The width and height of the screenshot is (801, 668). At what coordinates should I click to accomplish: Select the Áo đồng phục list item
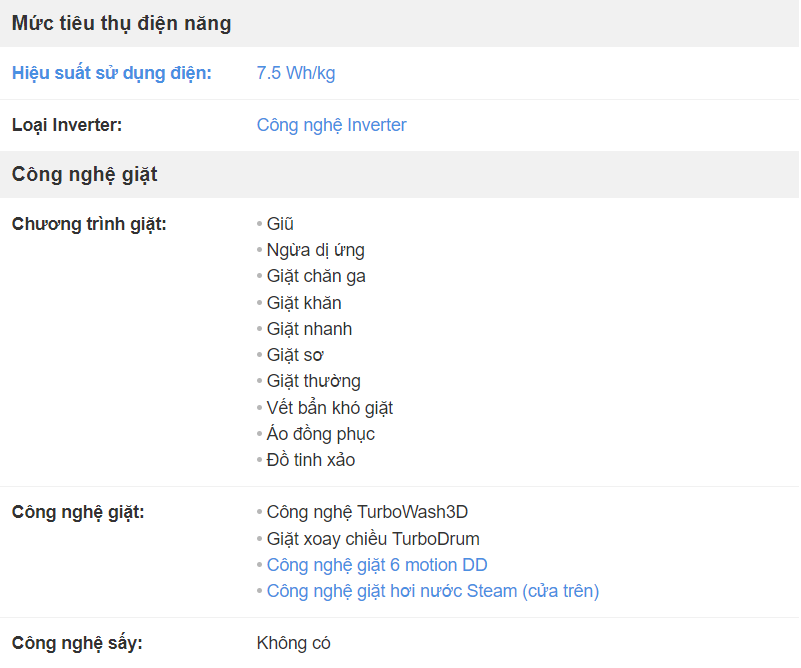tap(321, 434)
